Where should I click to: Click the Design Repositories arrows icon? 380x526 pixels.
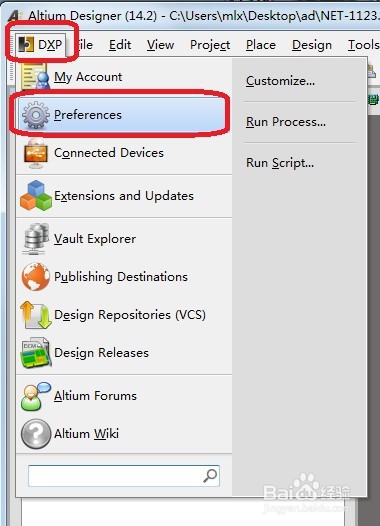pyautogui.click(x=36, y=315)
